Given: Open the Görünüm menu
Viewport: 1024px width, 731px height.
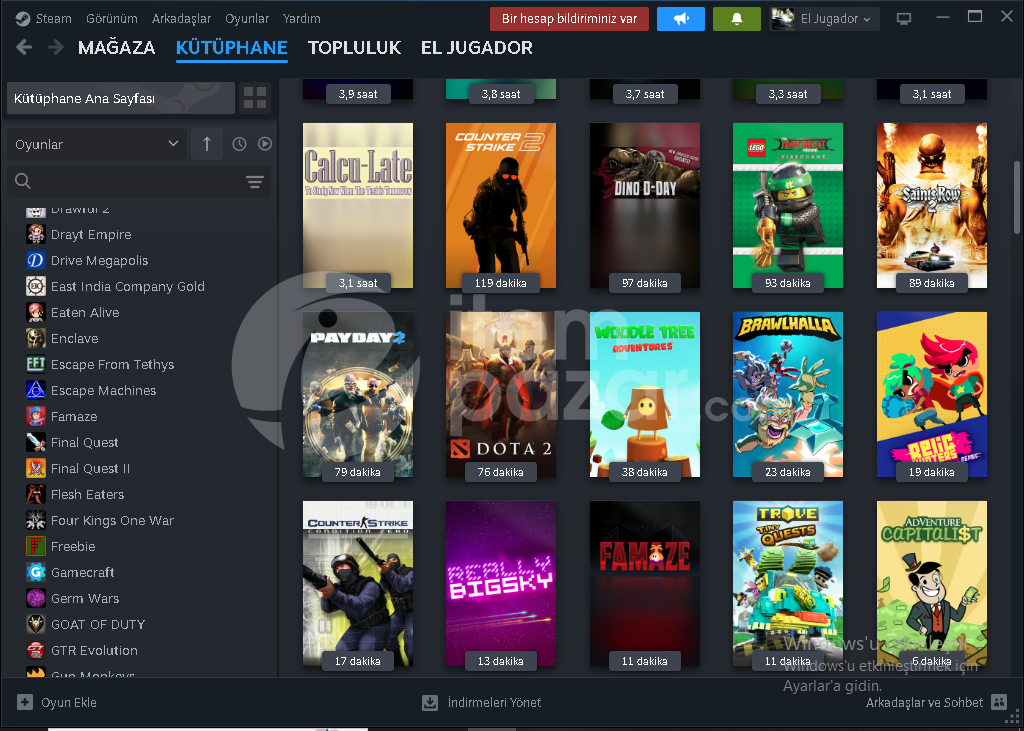Looking at the screenshot, I should (112, 19).
